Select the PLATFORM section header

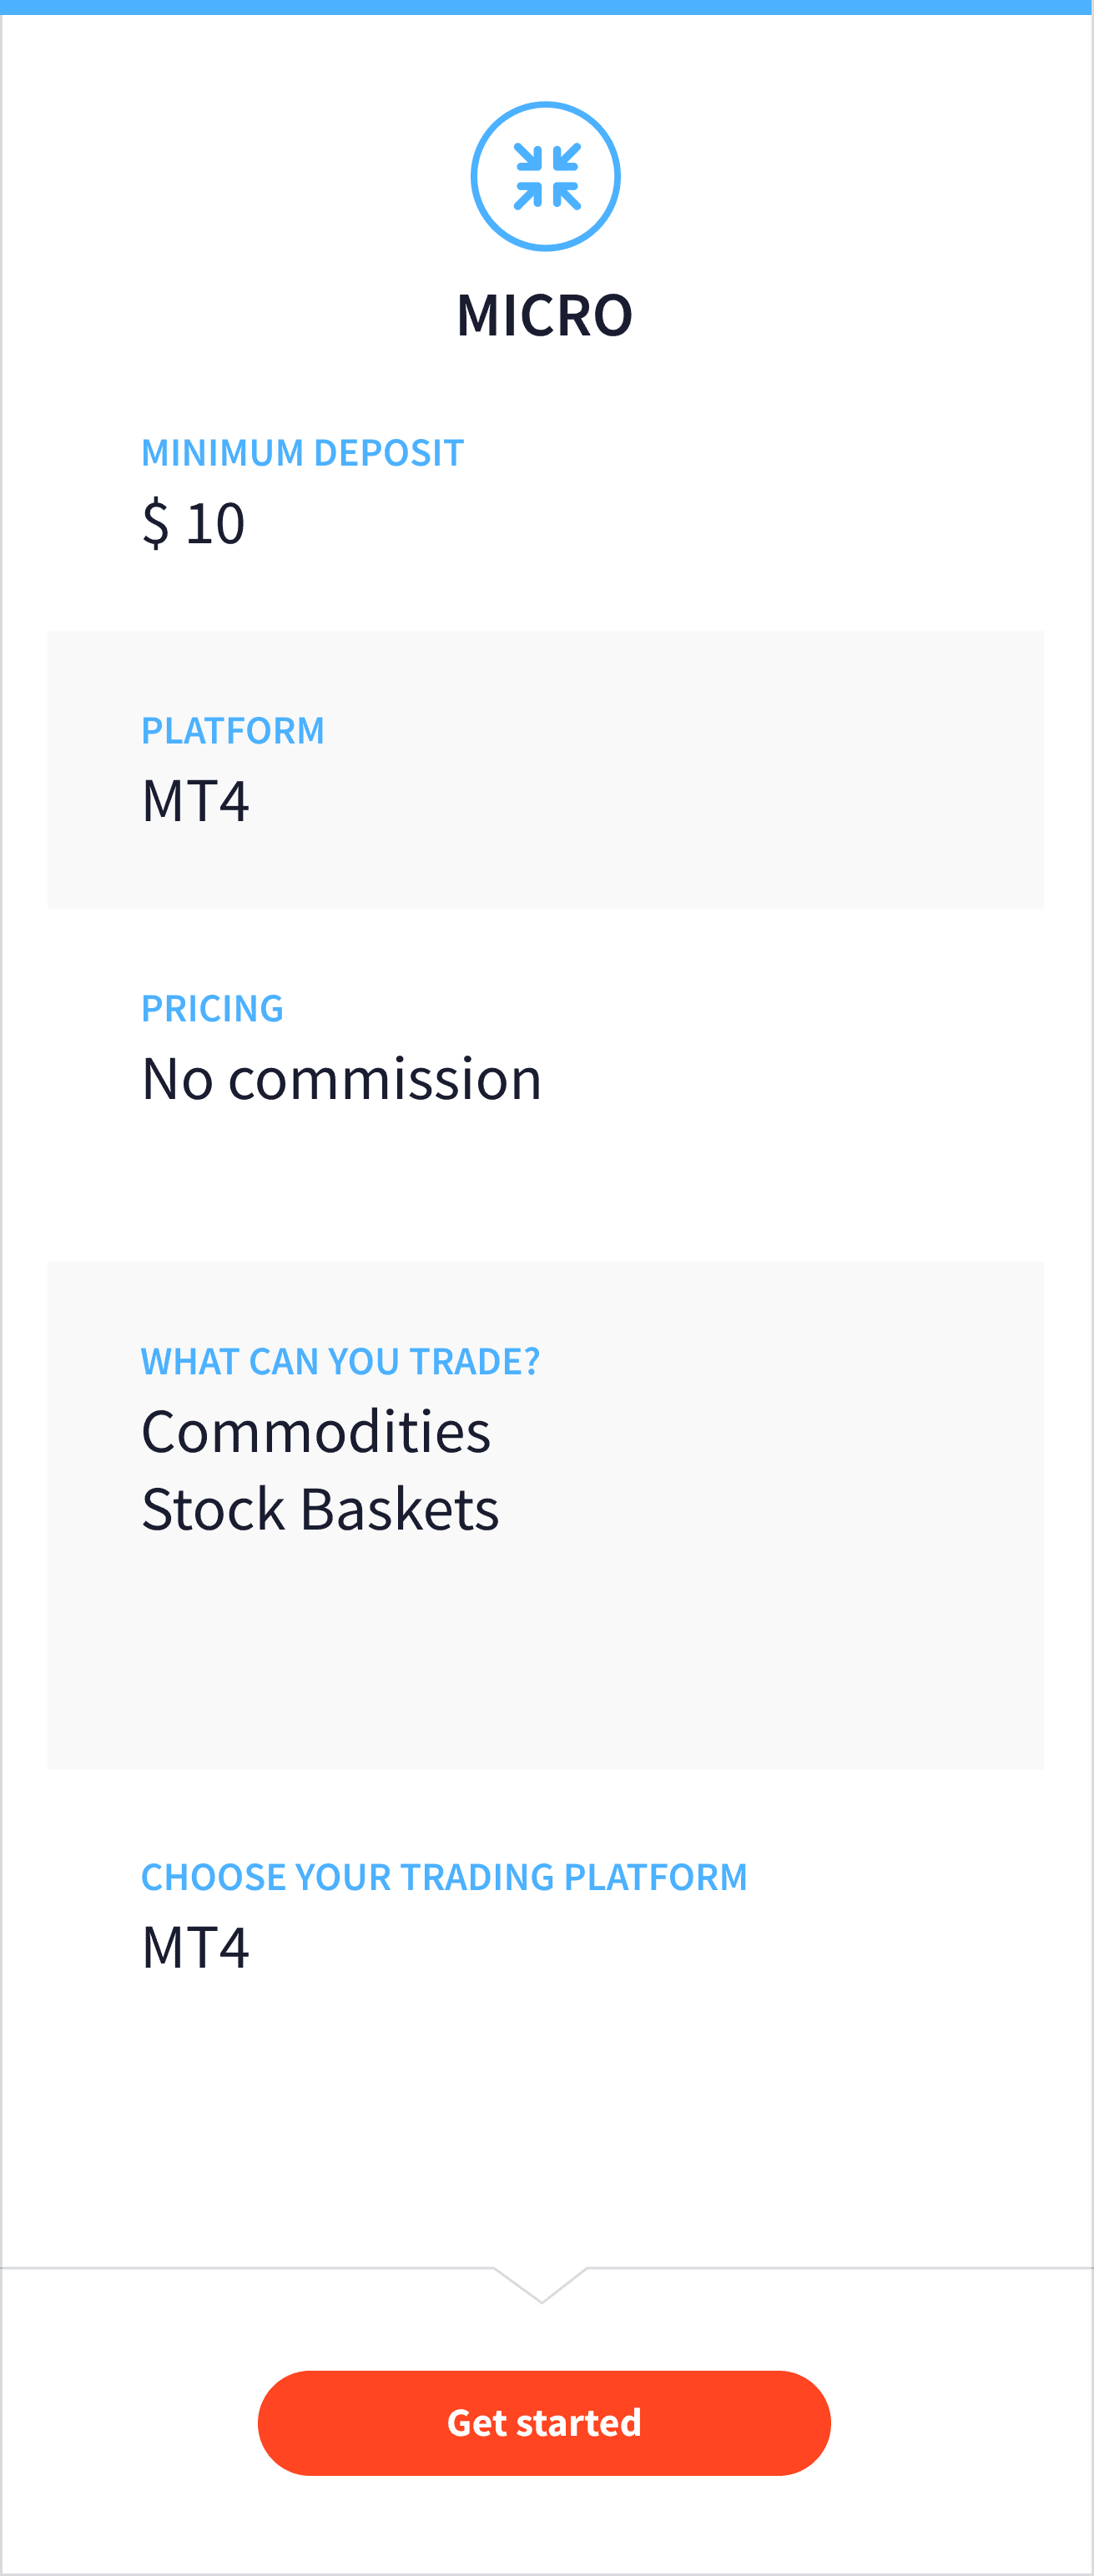(233, 731)
